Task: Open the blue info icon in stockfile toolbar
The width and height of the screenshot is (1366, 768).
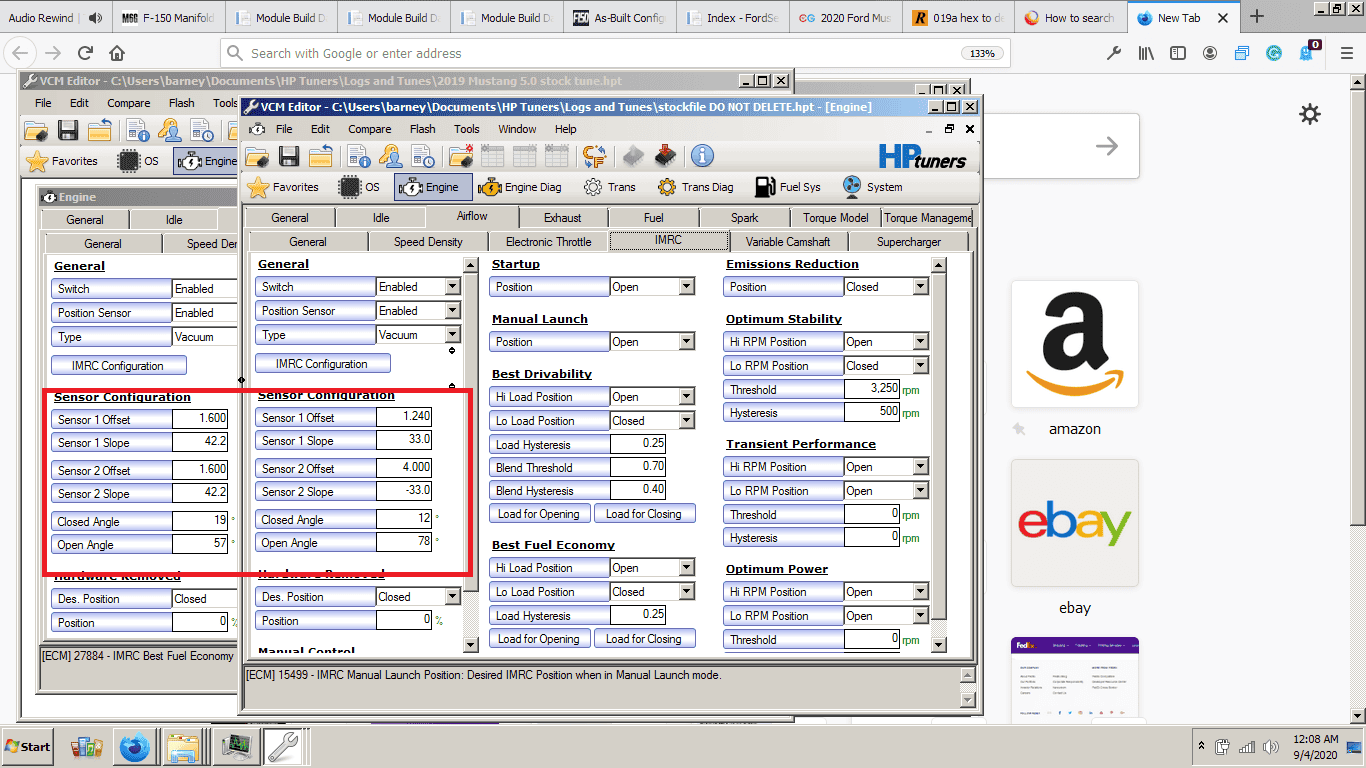Action: 702,156
